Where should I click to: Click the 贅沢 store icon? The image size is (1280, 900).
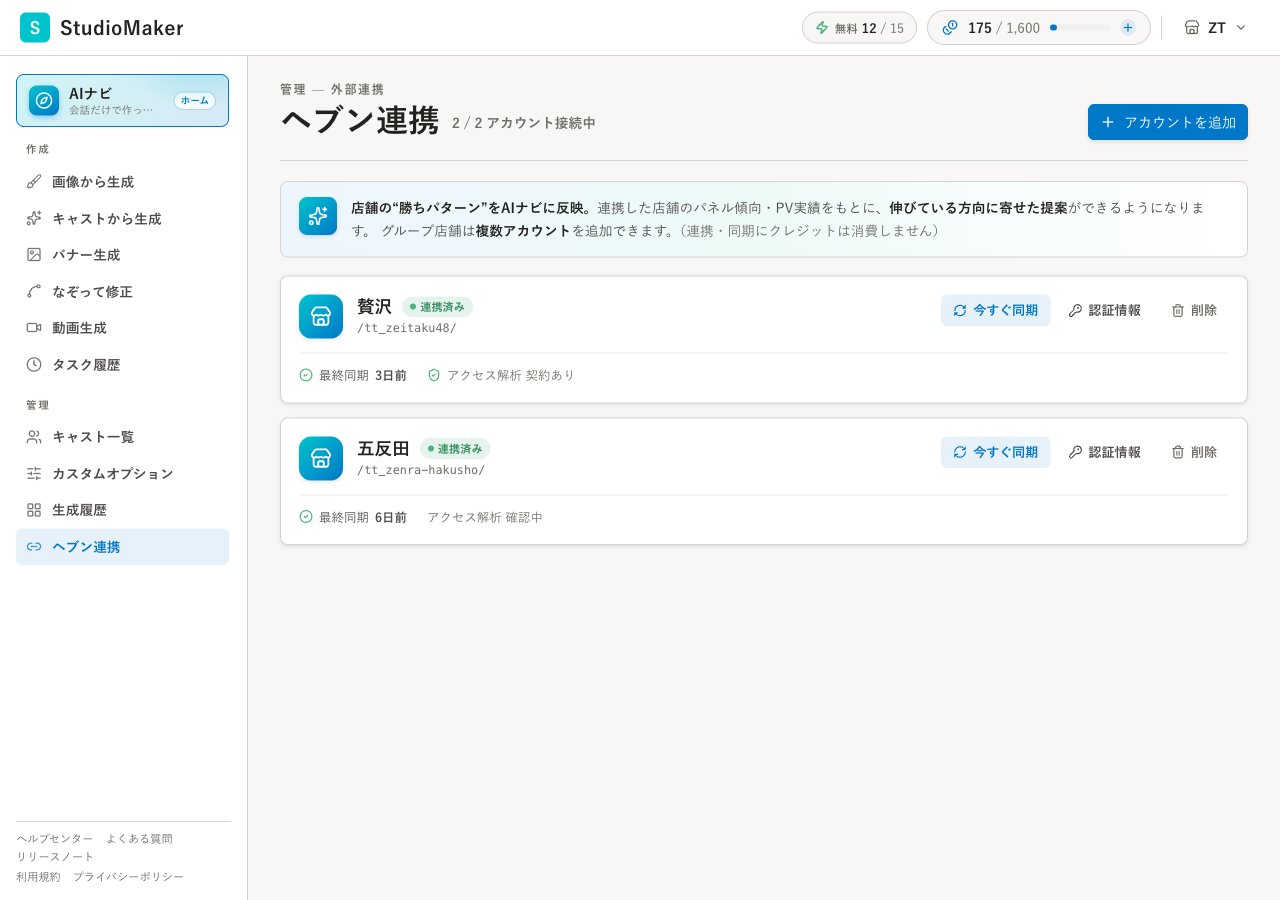(x=321, y=317)
